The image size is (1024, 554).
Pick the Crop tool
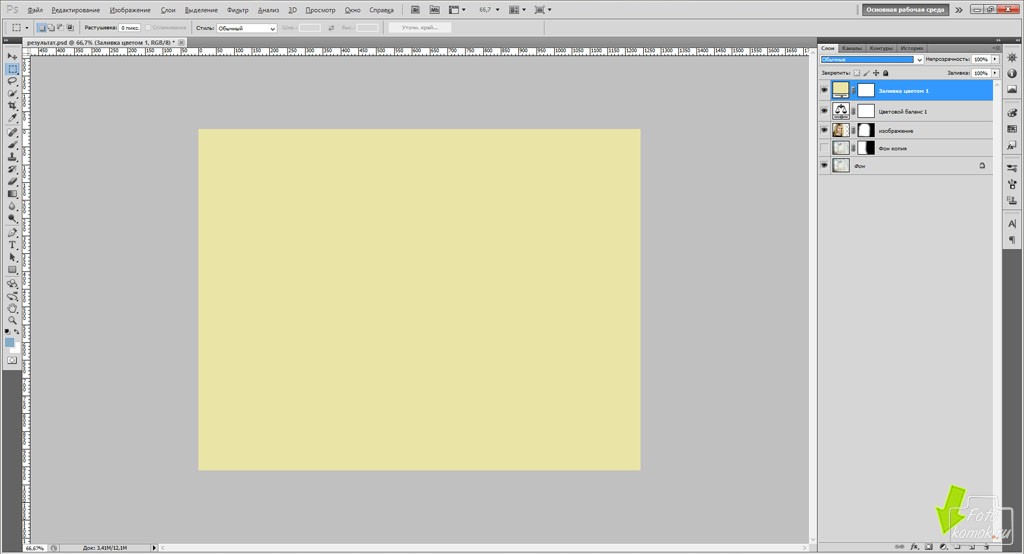12,105
